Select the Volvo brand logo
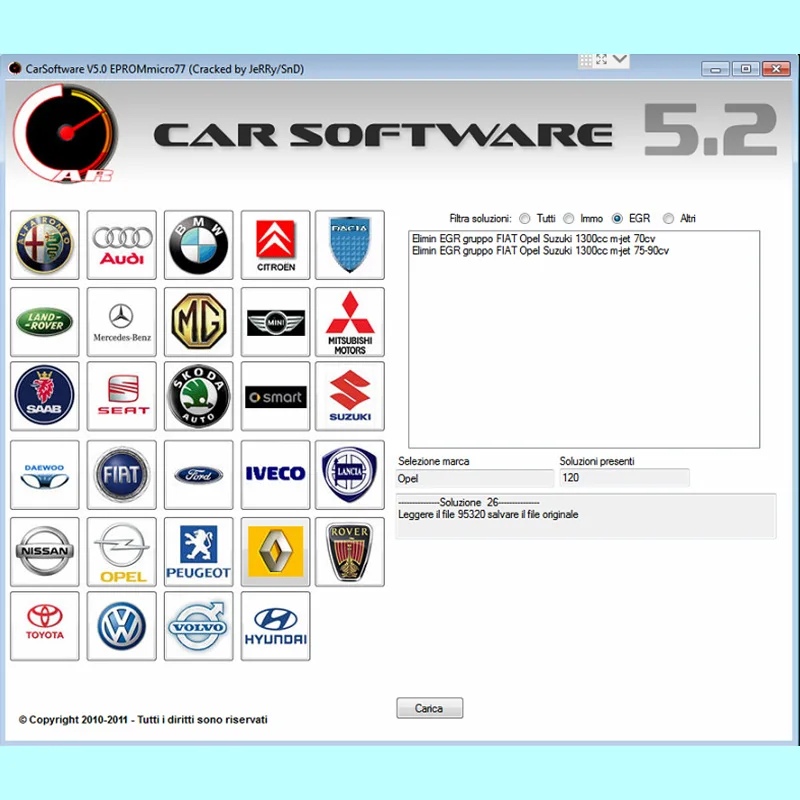Screen dimensions: 800x800 198,626
